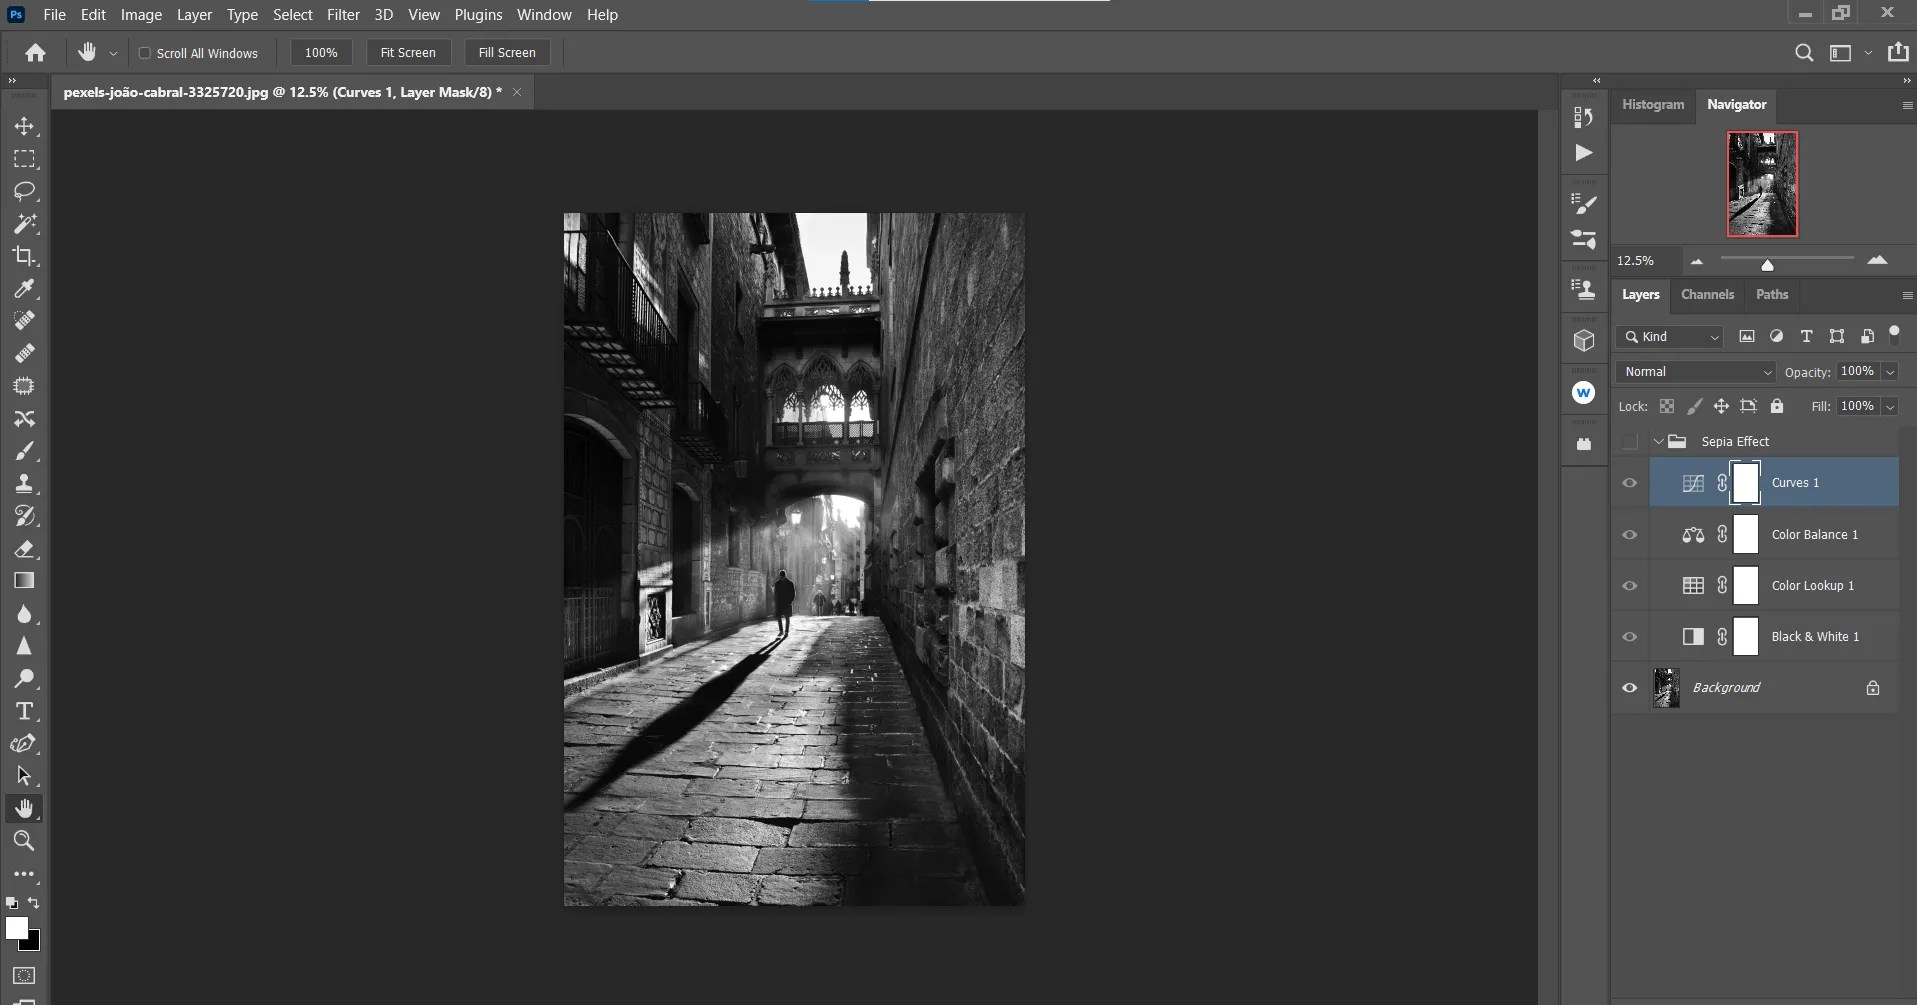Viewport: 1917px width, 1005px height.
Task: Open the Normal blending mode dropdown
Action: click(1694, 372)
